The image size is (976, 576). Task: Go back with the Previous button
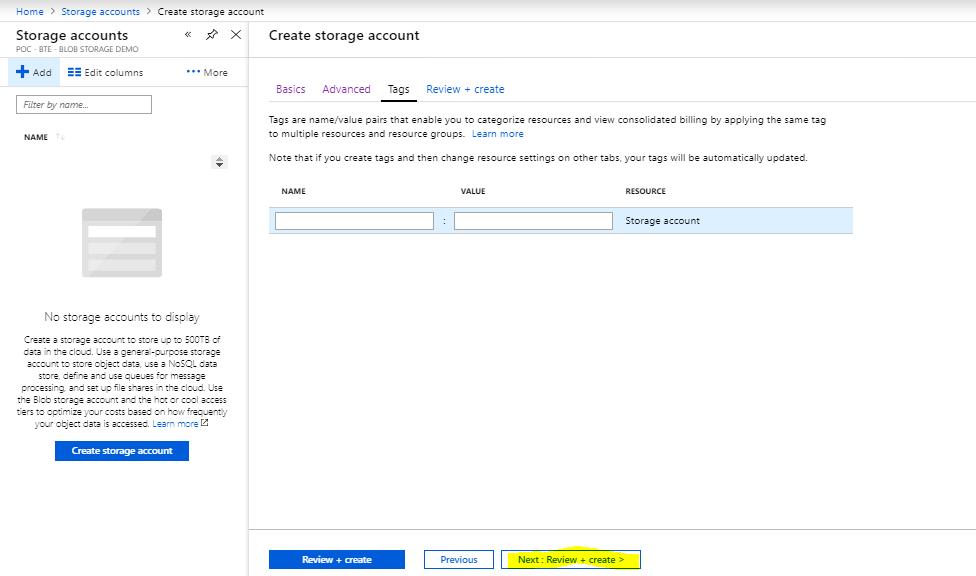[x=459, y=560]
